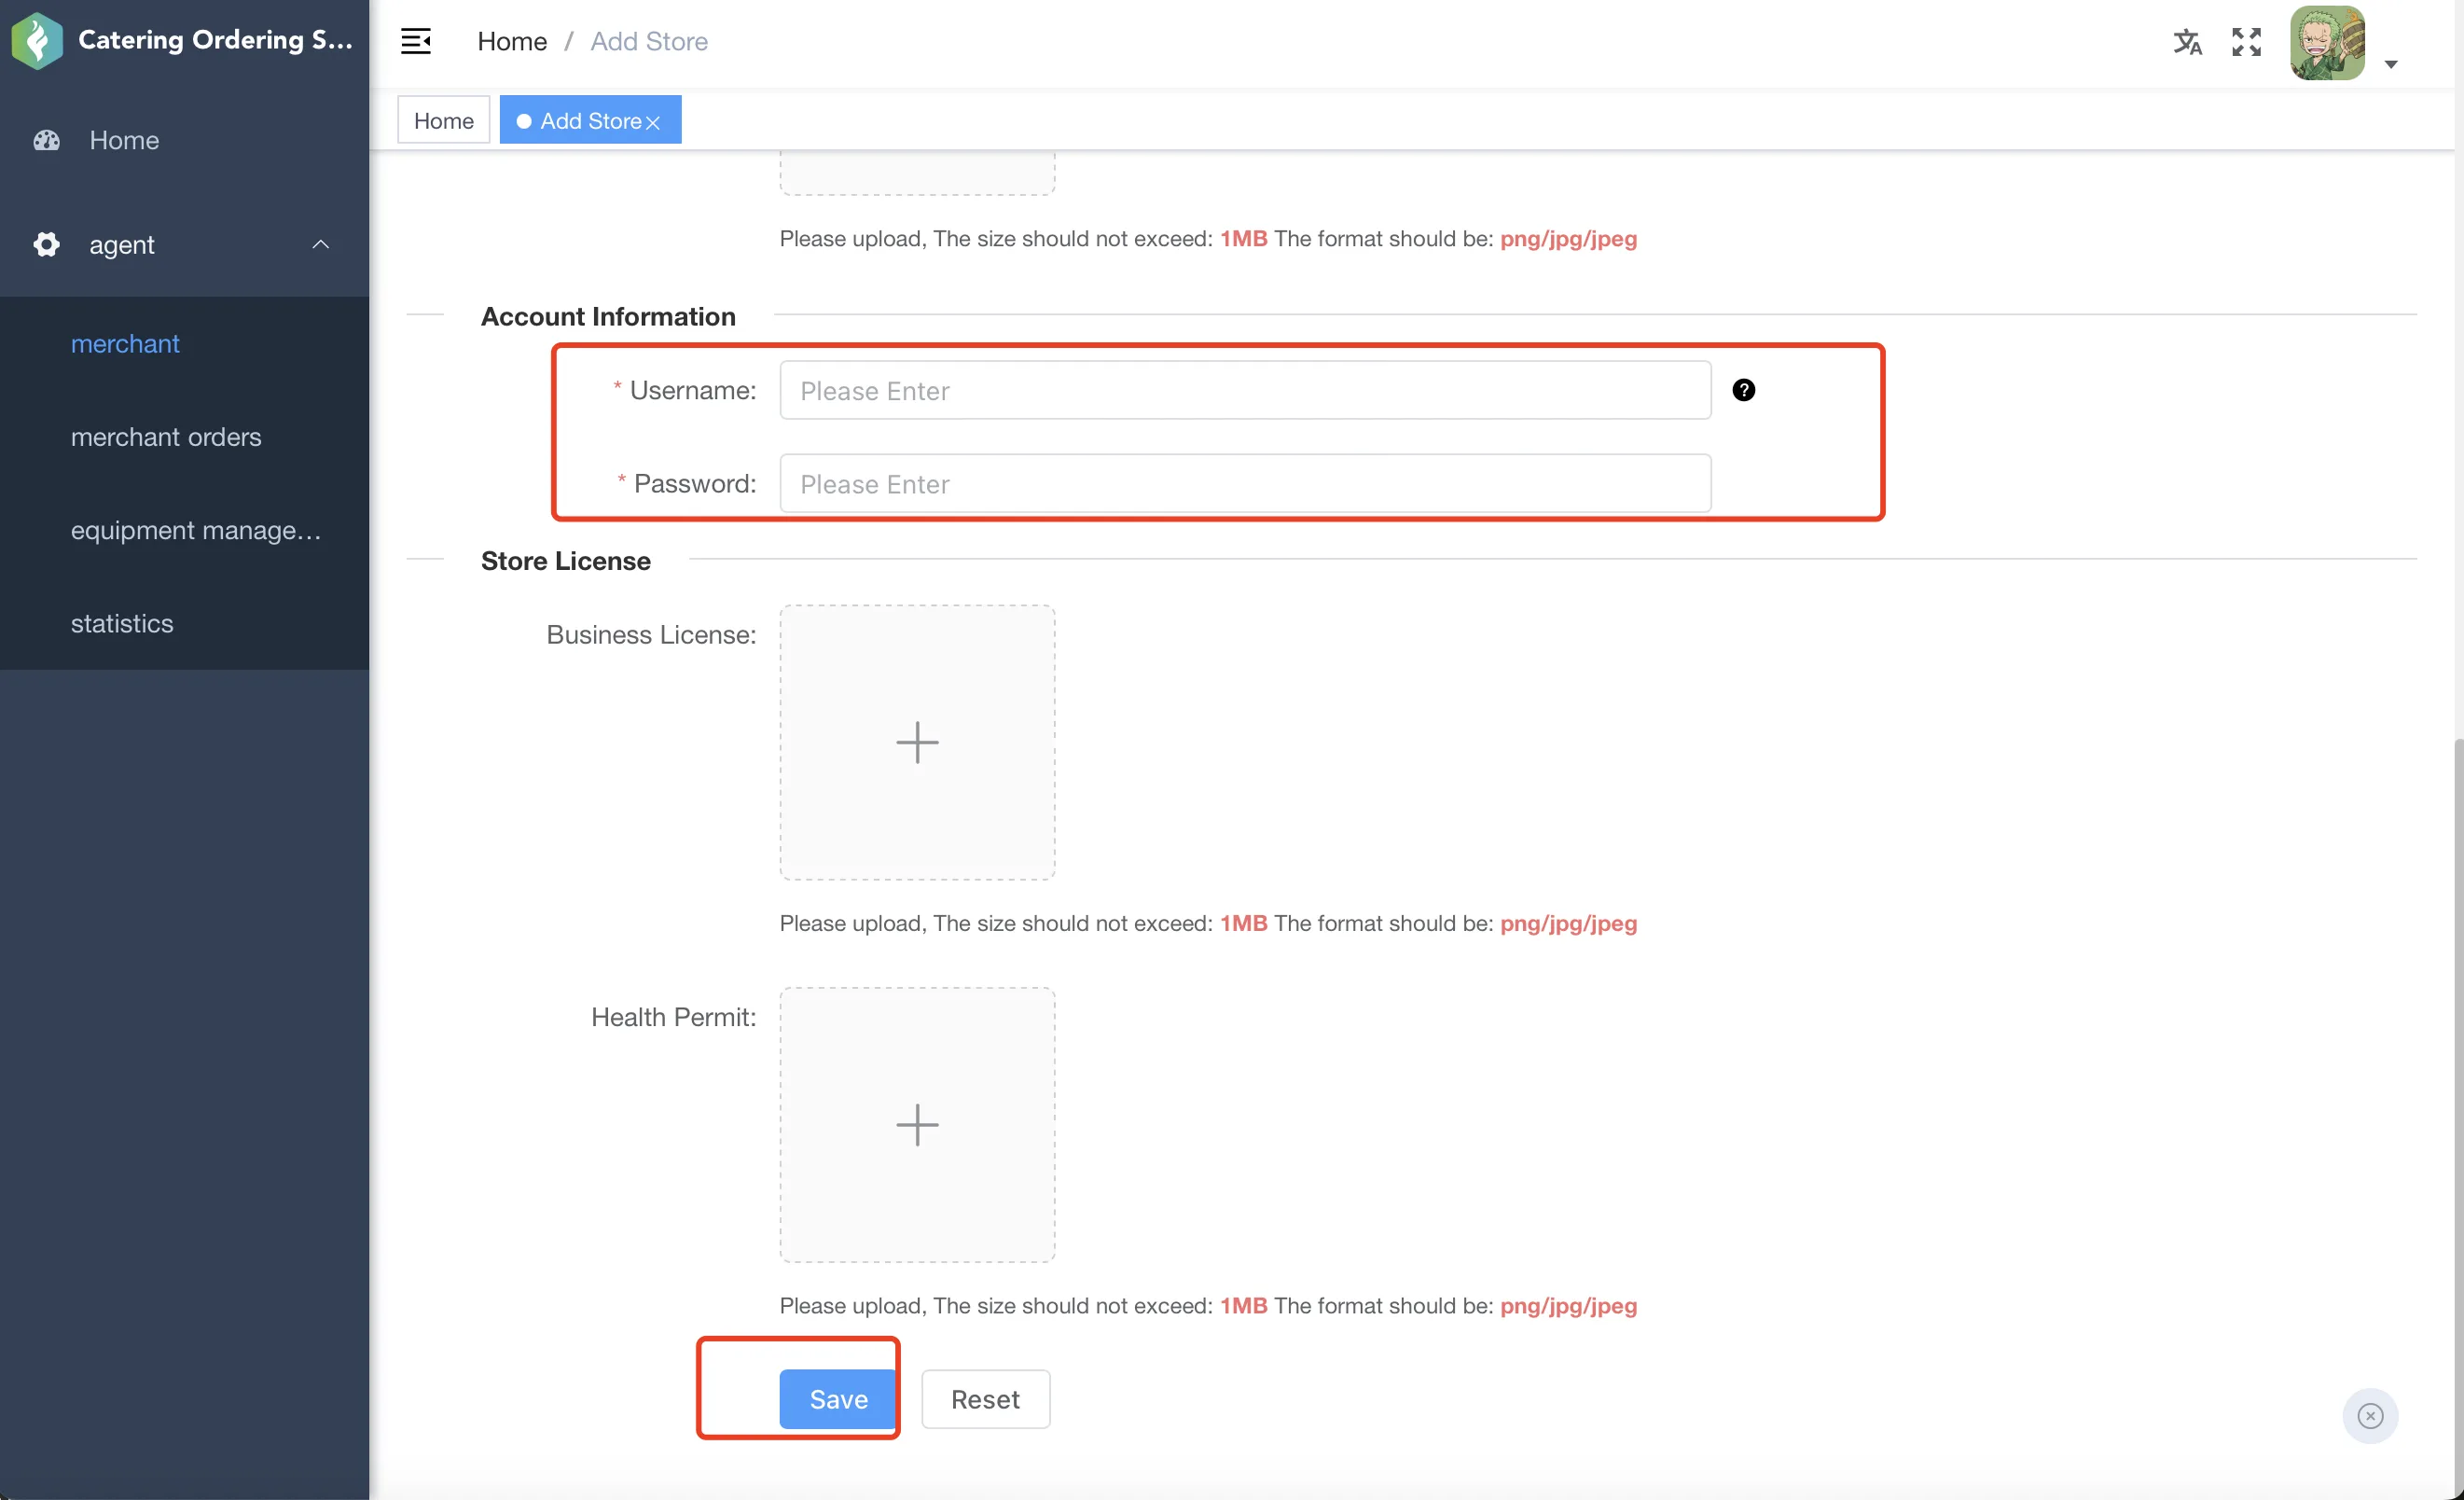Click the Store License section heading

(566, 561)
